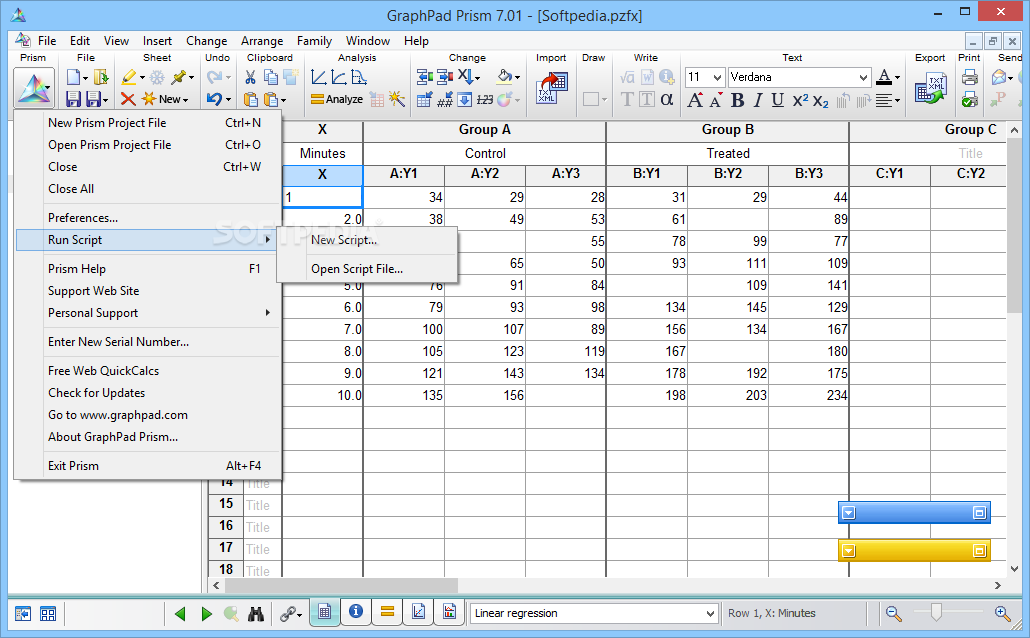Toggle the navigator panel icon in status bar
The height and width of the screenshot is (638, 1030).
coord(23,614)
